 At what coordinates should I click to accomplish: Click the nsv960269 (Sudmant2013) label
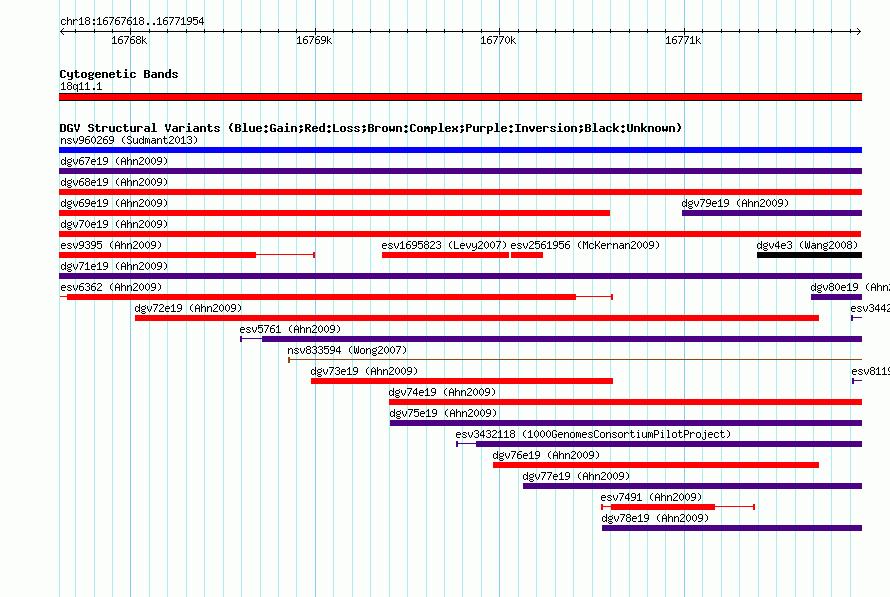tap(129, 140)
